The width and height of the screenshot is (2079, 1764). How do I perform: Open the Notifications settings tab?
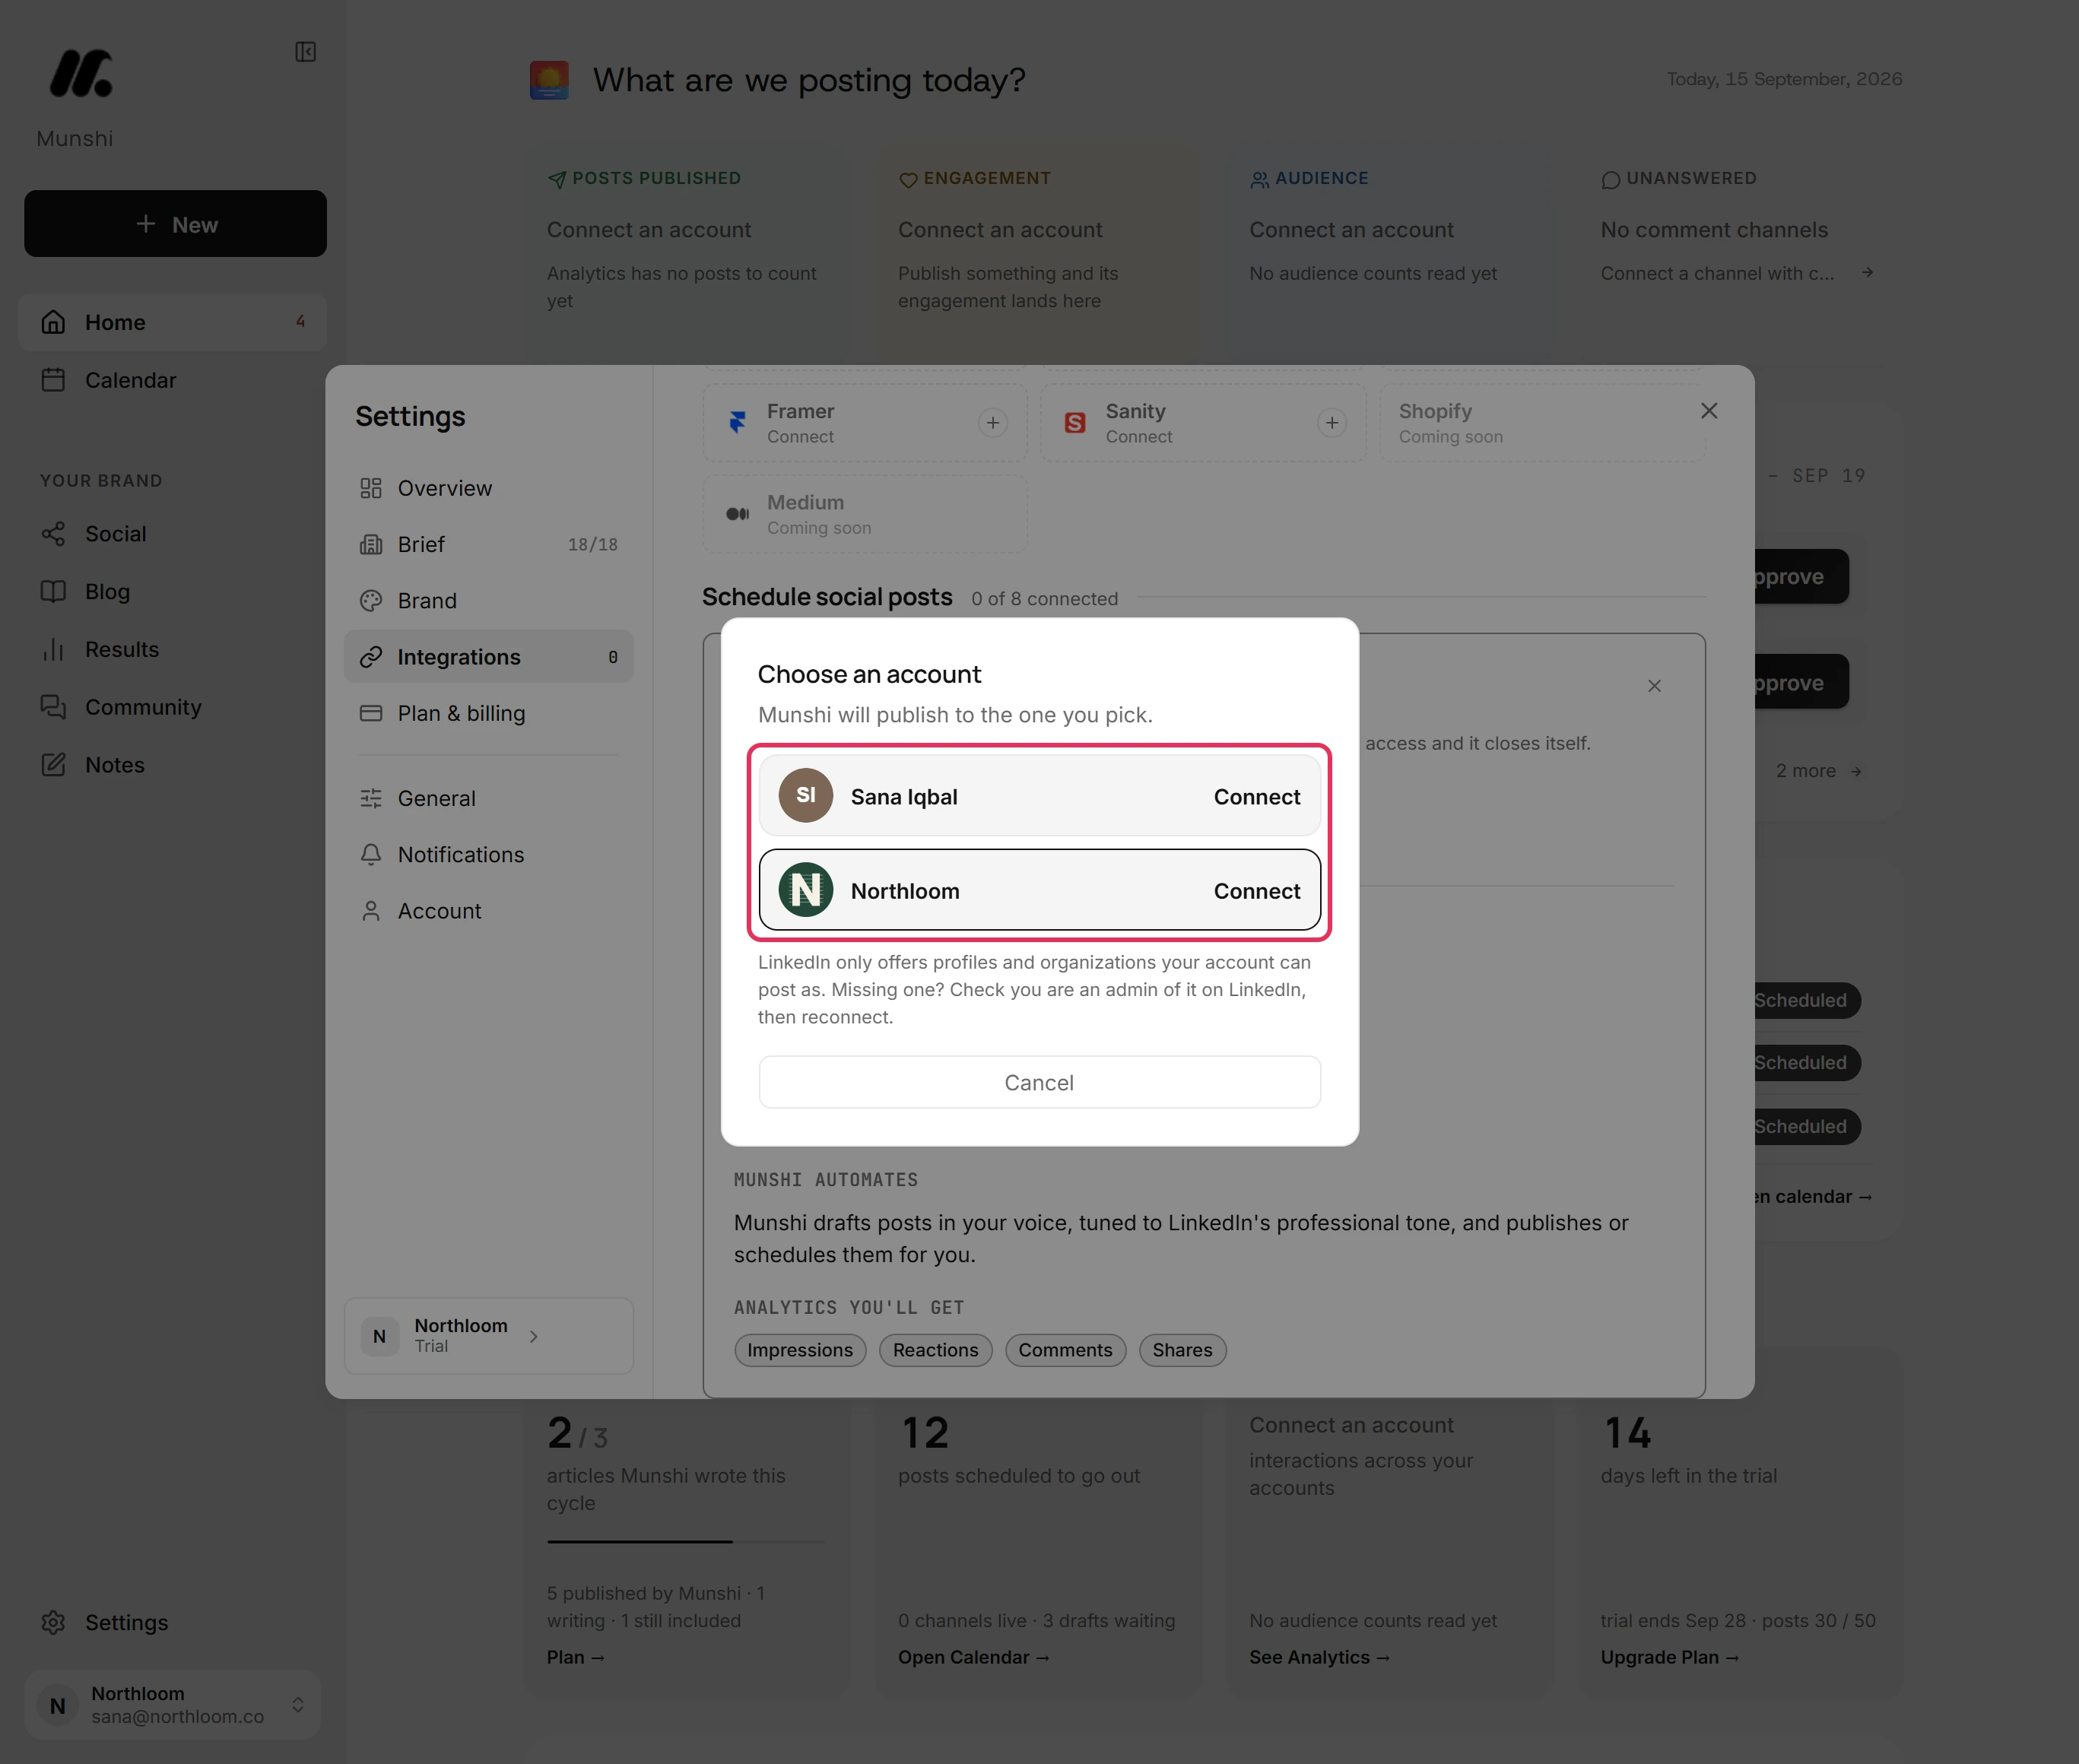(489, 854)
